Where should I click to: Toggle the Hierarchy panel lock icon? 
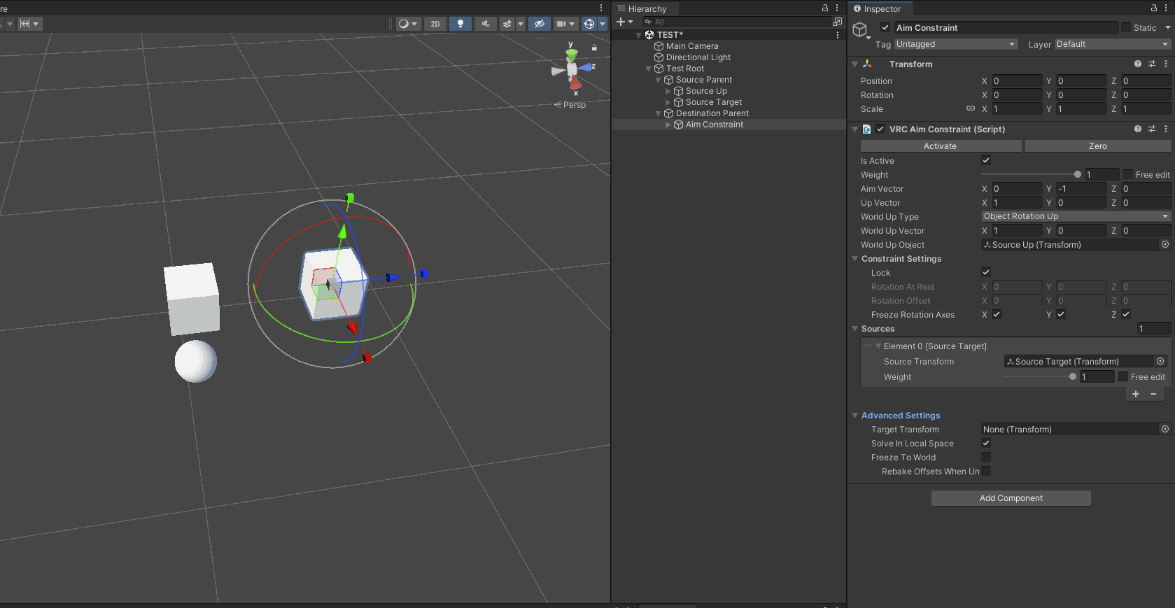pos(825,8)
